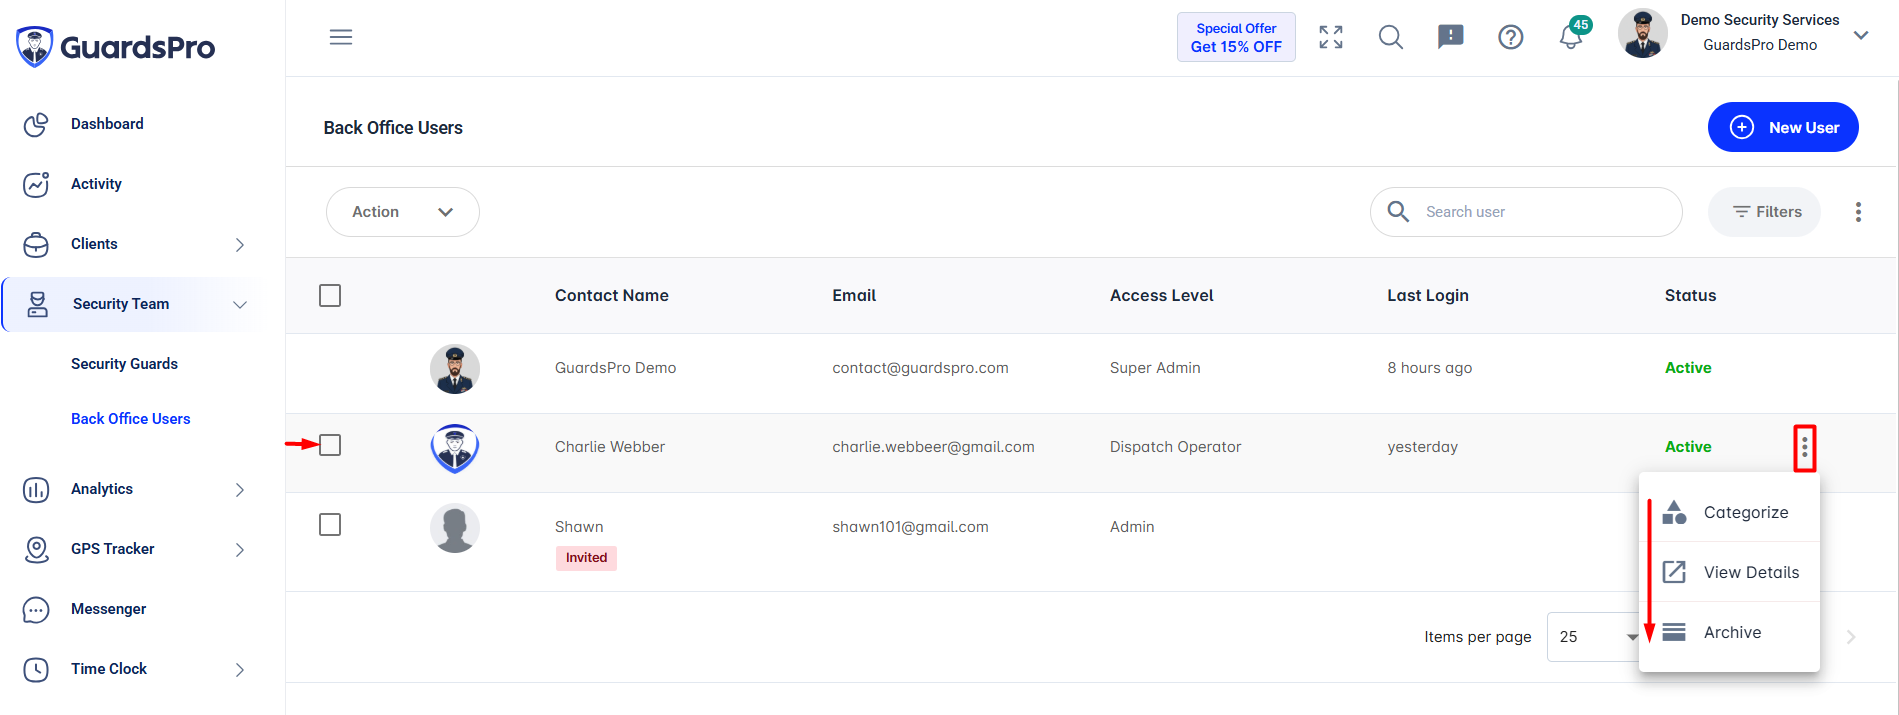1899x715 pixels.
Task: Focus the Search user field
Action: pos(1526,212)
